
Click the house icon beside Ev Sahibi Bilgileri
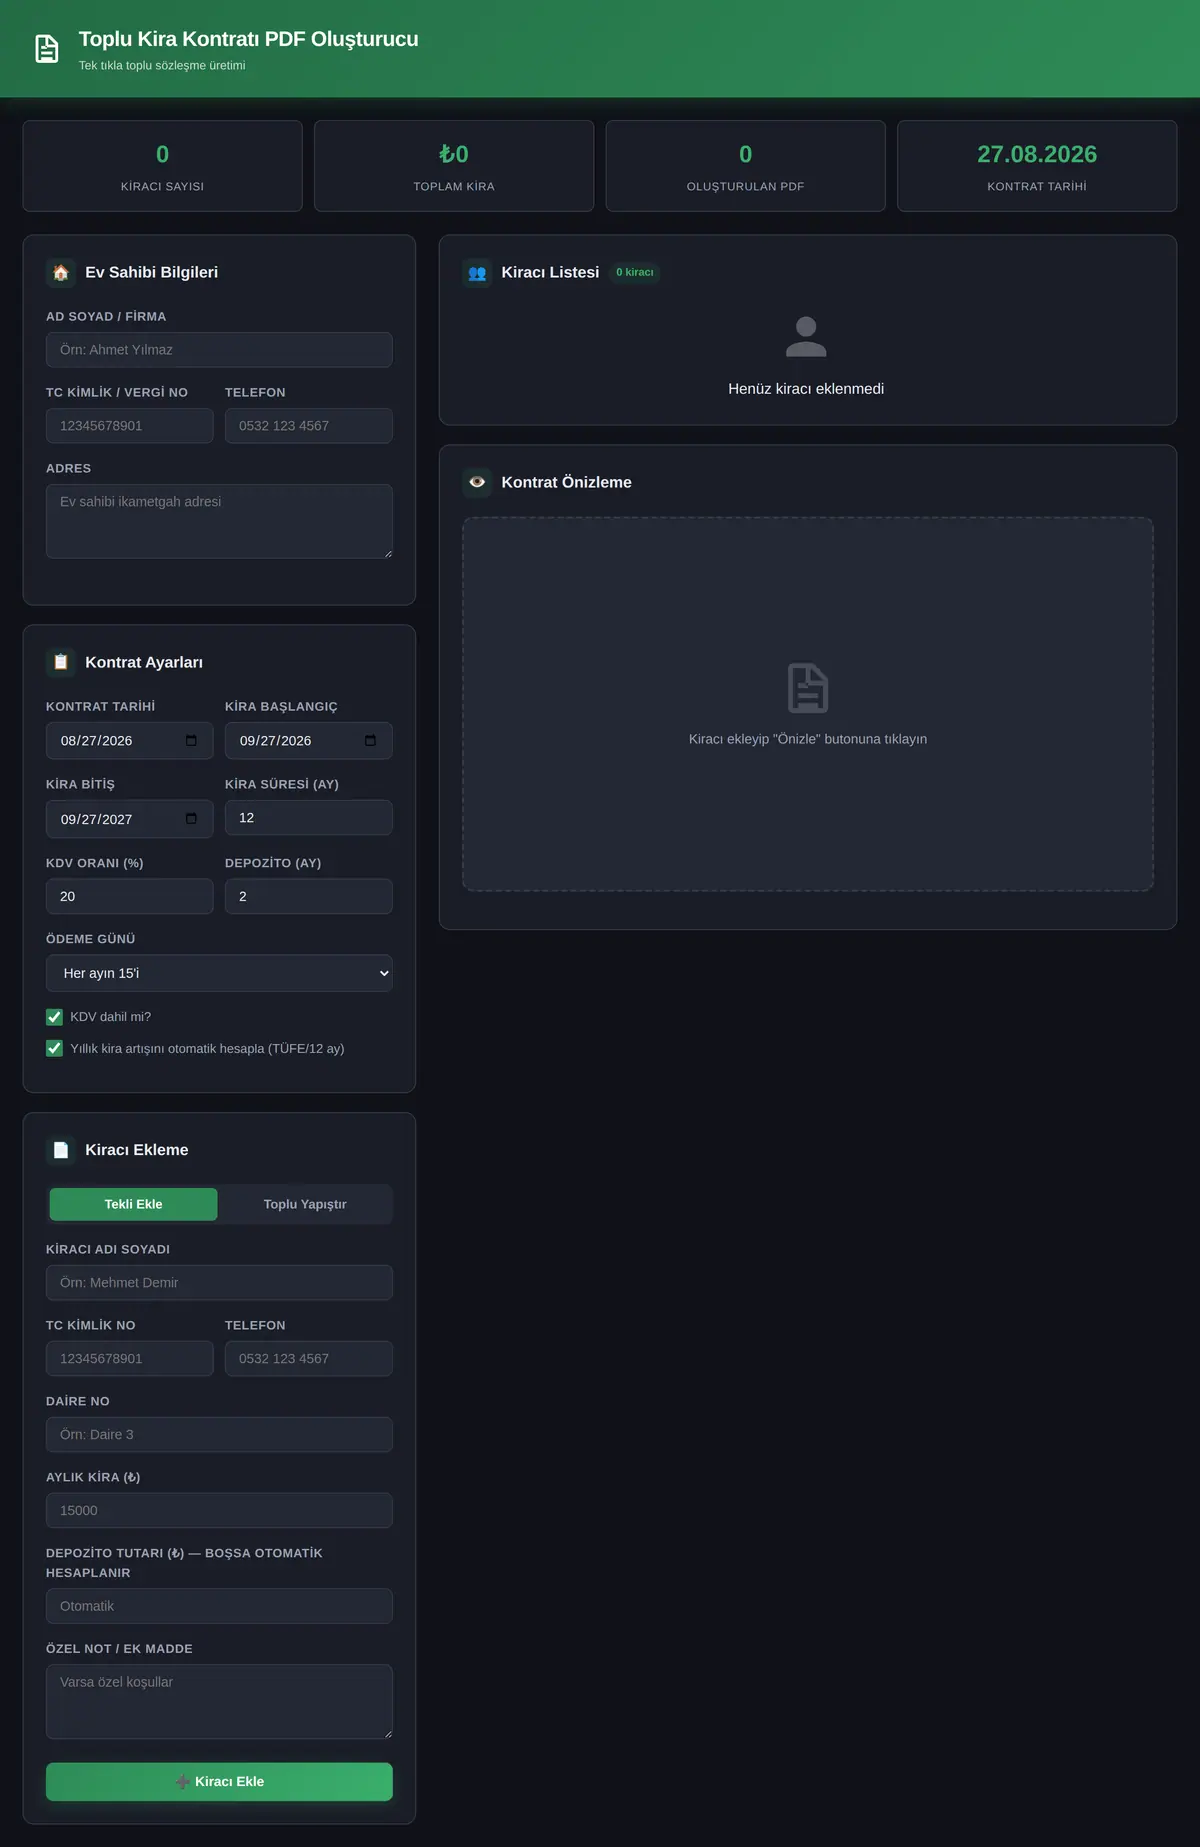tap(61, 272)
